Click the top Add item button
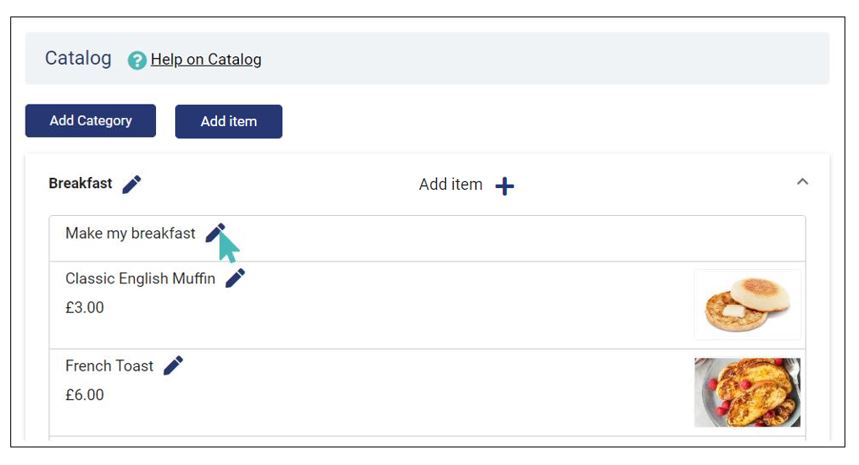Viewport: 859px width, 465px height. pos(228,122)
